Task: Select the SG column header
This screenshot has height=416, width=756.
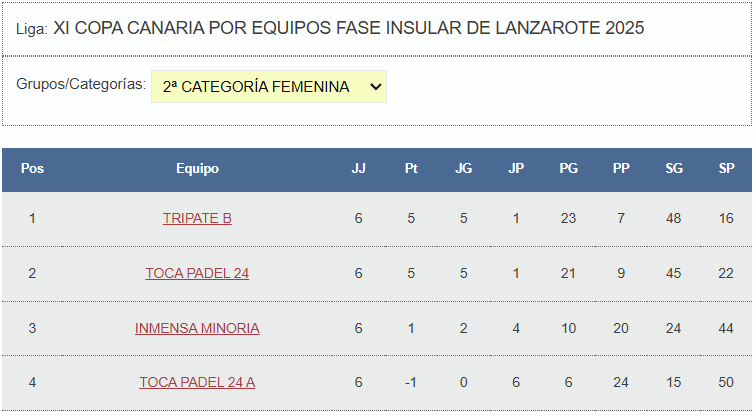Action: [x=674, y=169]
